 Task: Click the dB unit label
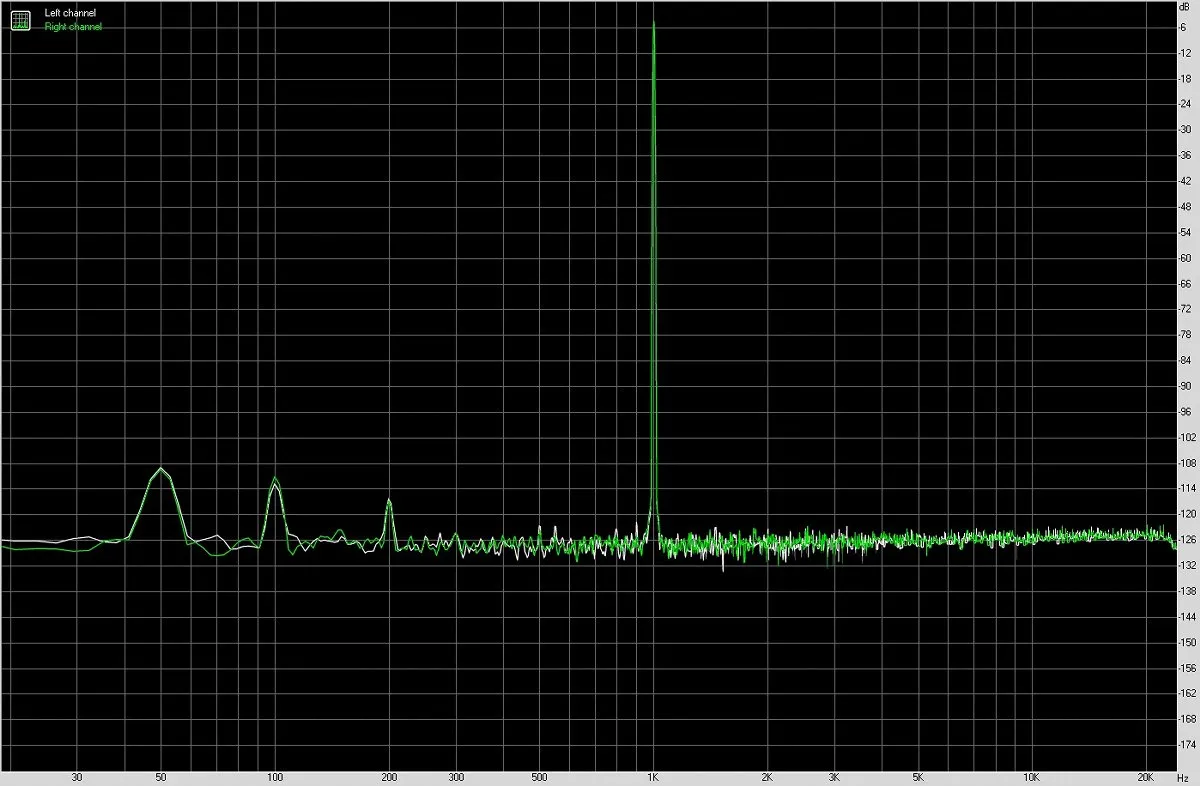point(1184,7)
